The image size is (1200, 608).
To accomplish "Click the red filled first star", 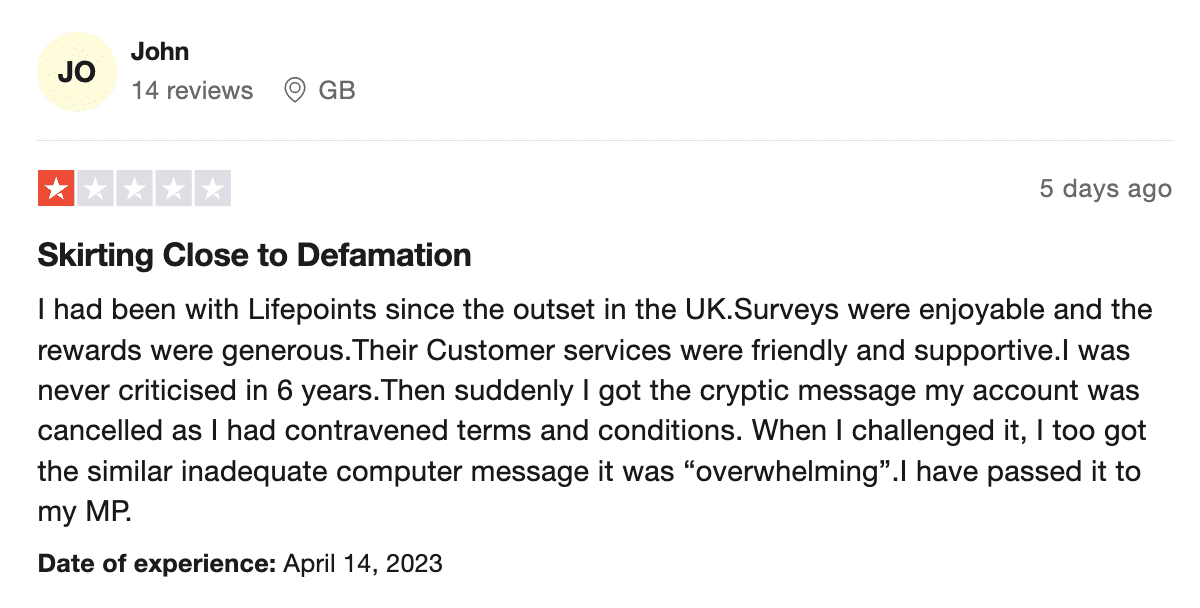I will pyautogui.click(x=55, y=188).
